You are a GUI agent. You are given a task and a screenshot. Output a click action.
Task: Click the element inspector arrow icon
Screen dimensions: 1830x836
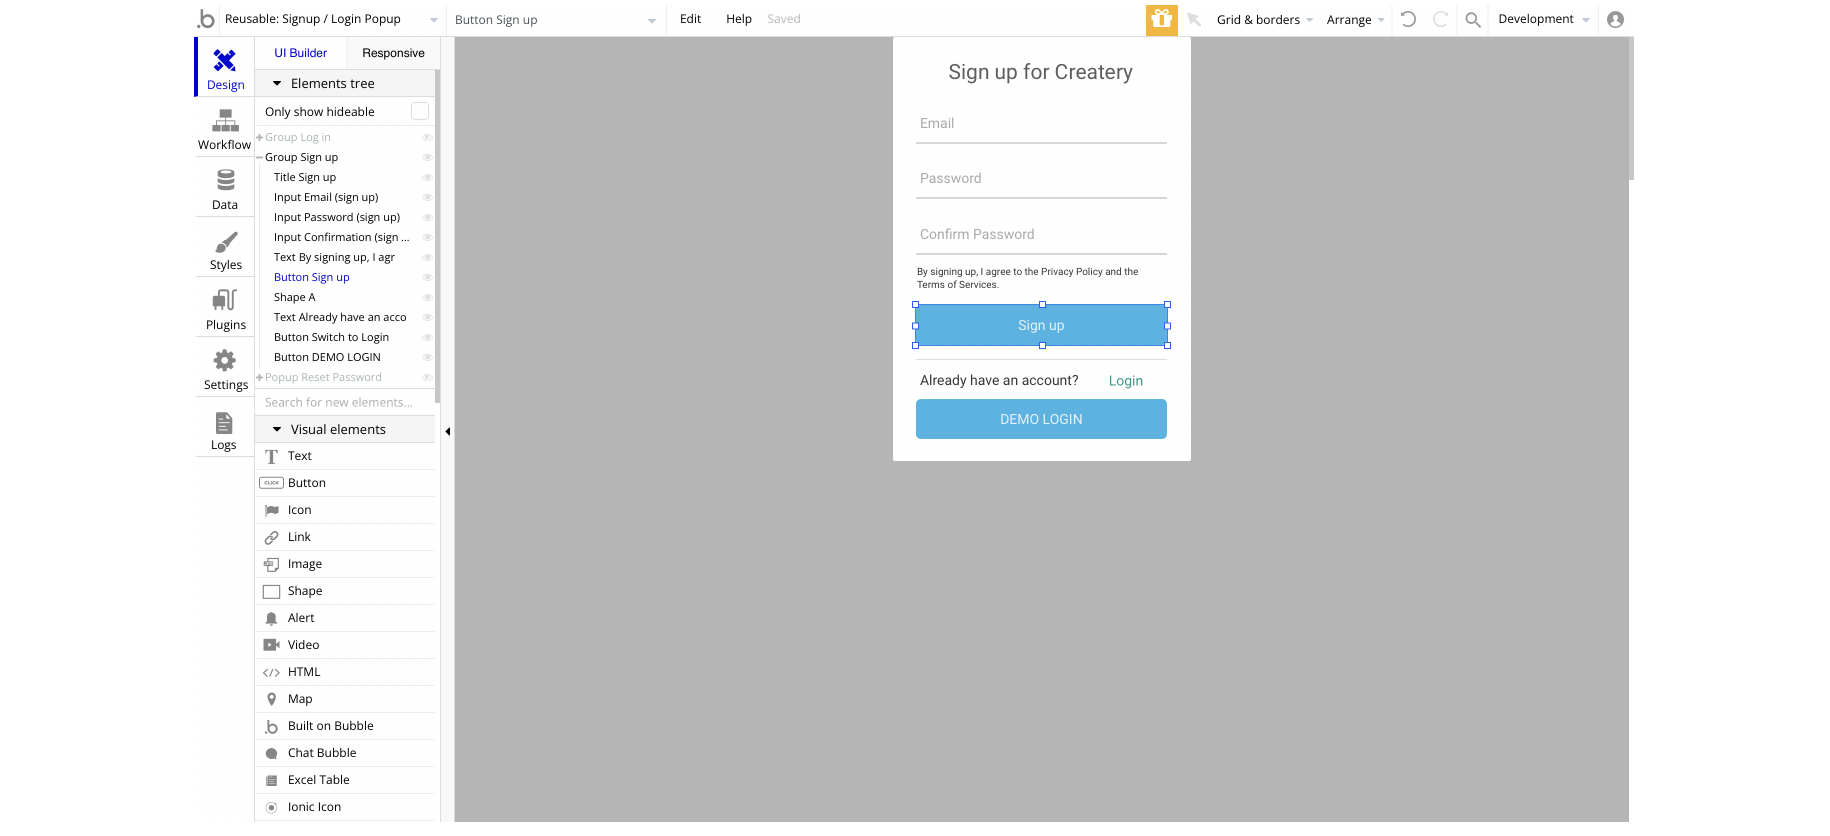(x=1194, y=19)
